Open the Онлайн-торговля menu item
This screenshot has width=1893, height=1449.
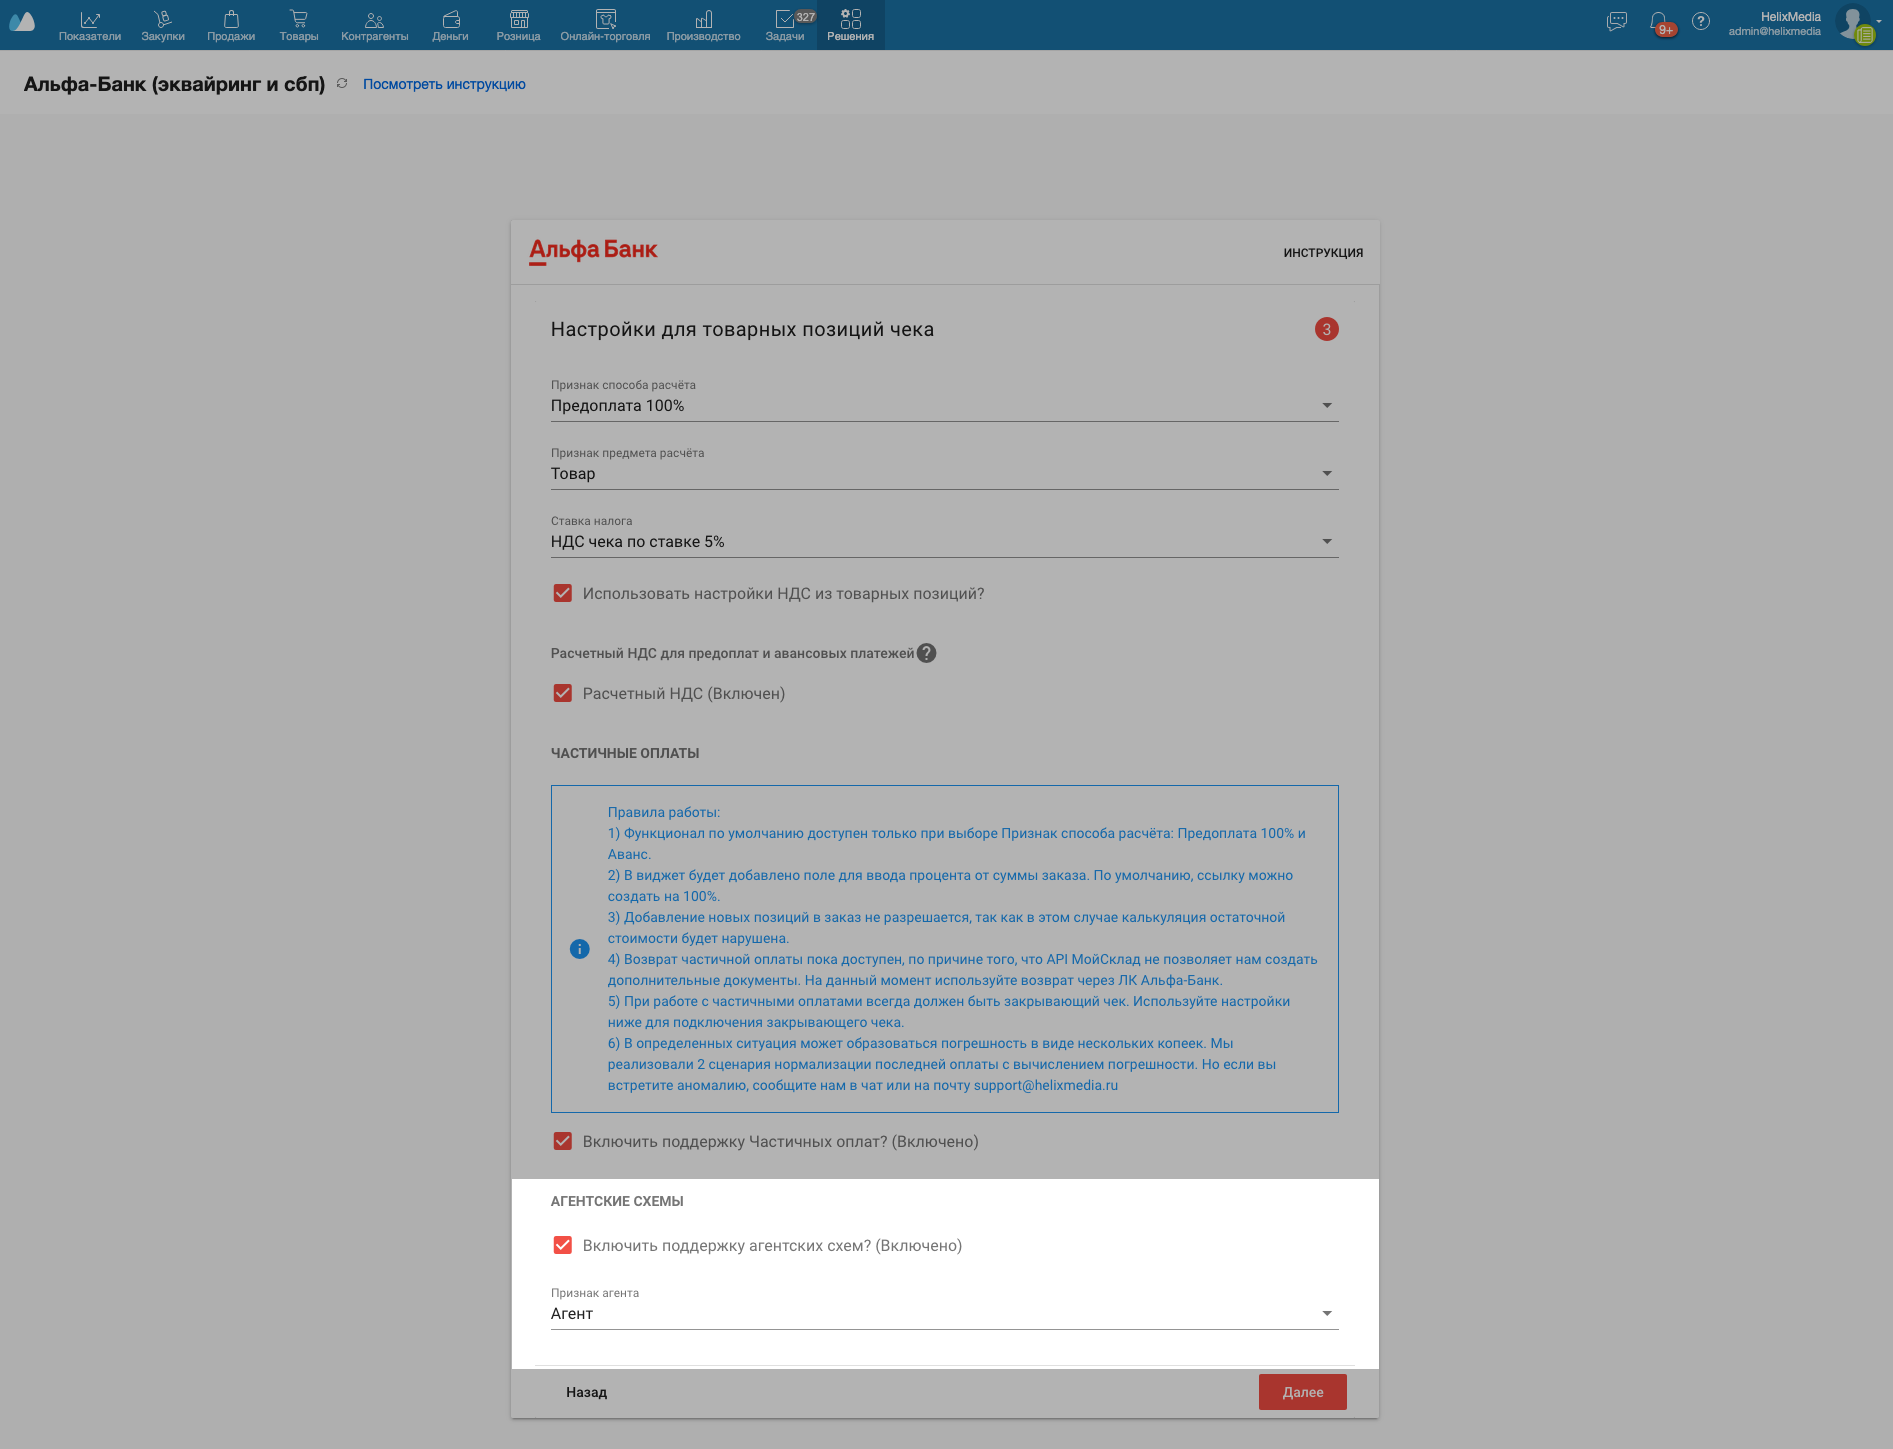pyautogui.click(x=605, y=25)
